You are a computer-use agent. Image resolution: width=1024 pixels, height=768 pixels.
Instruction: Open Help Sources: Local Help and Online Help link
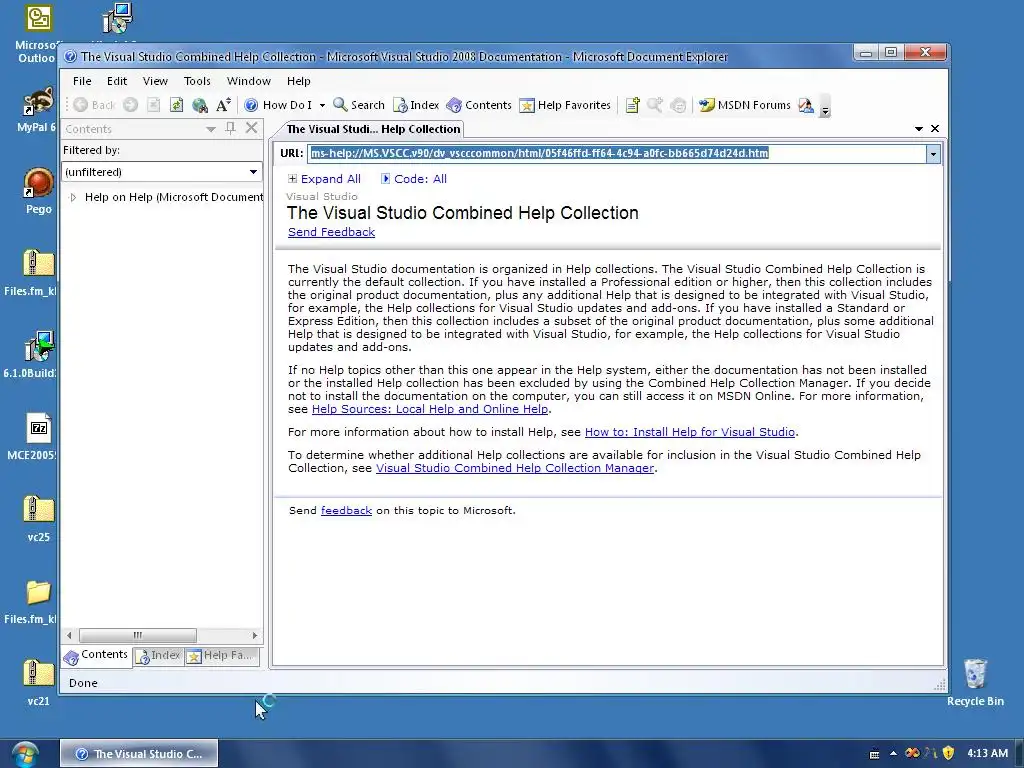point(430,409)
